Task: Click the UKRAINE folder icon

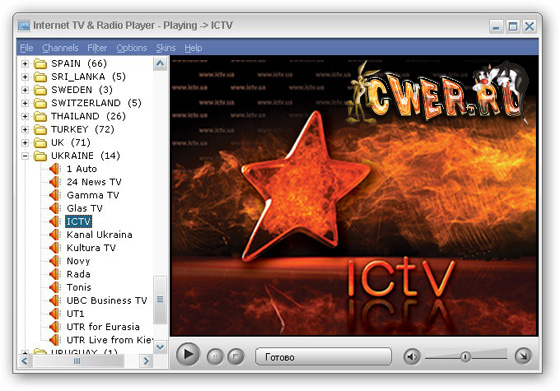Action: [40, 156]
